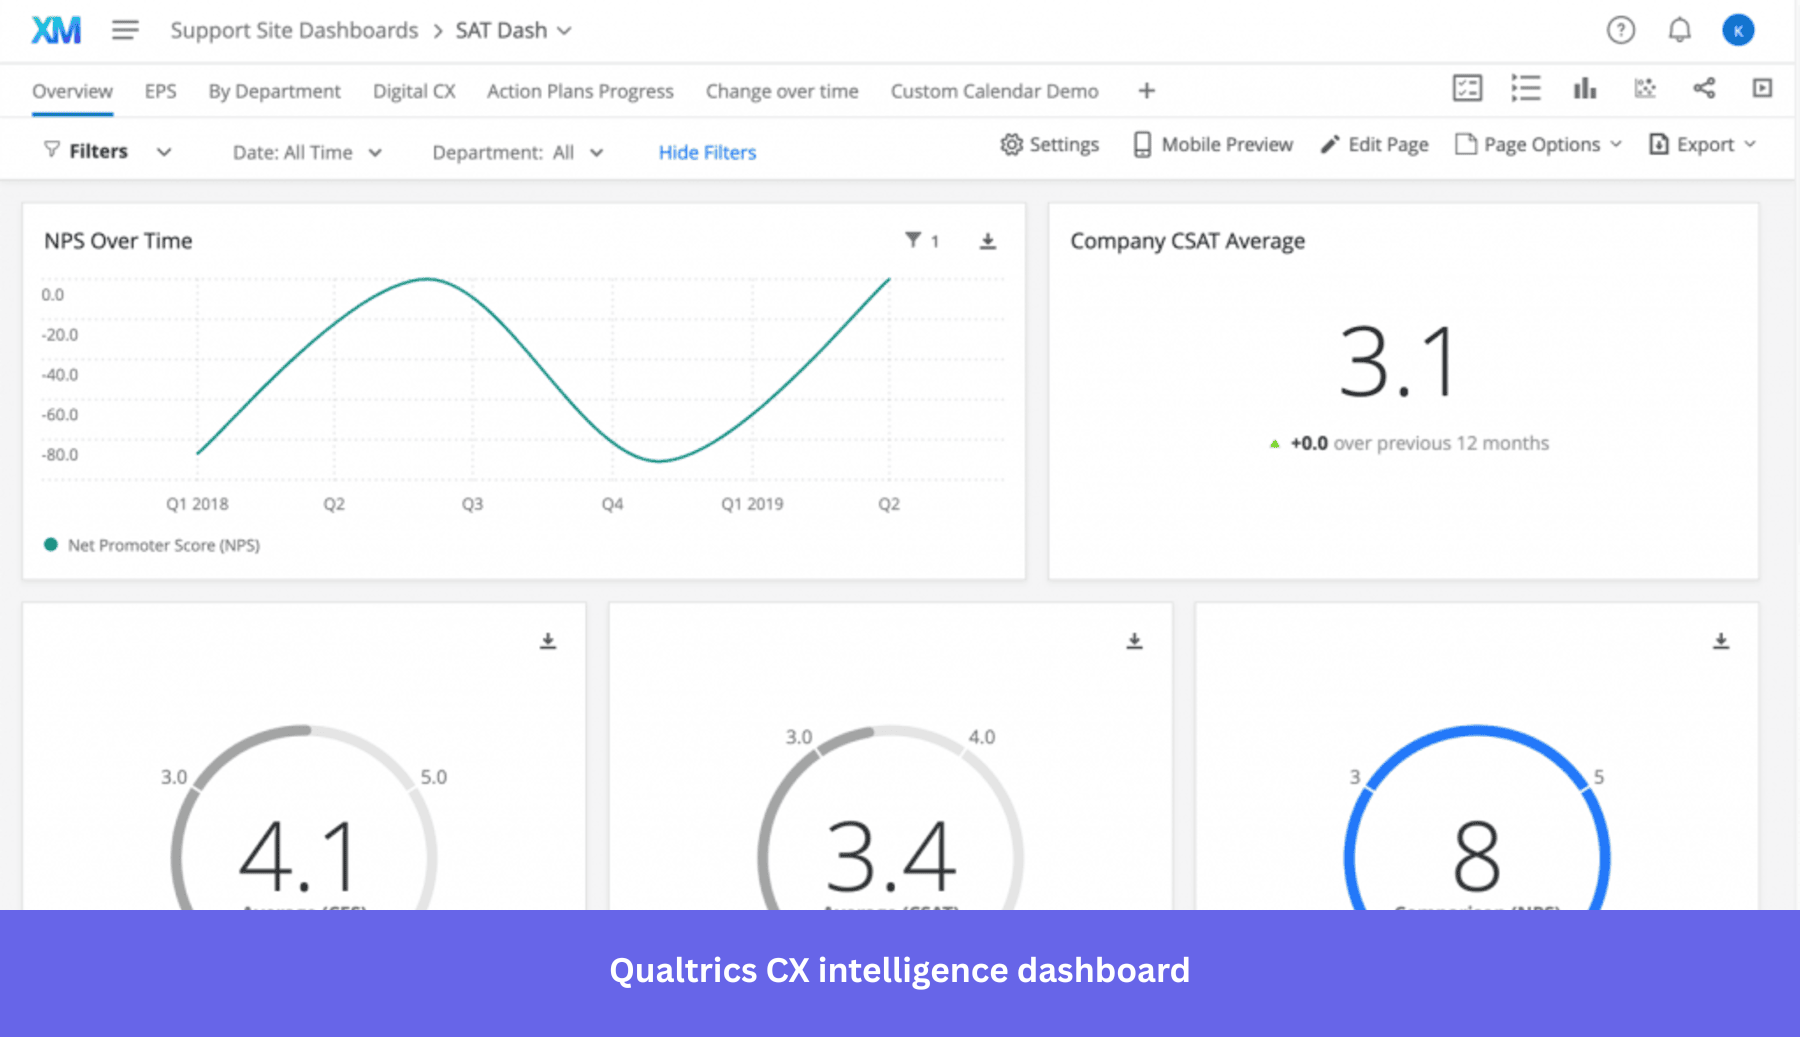Open the bar chart icon in the toolbar

[x=1584, y=89]
